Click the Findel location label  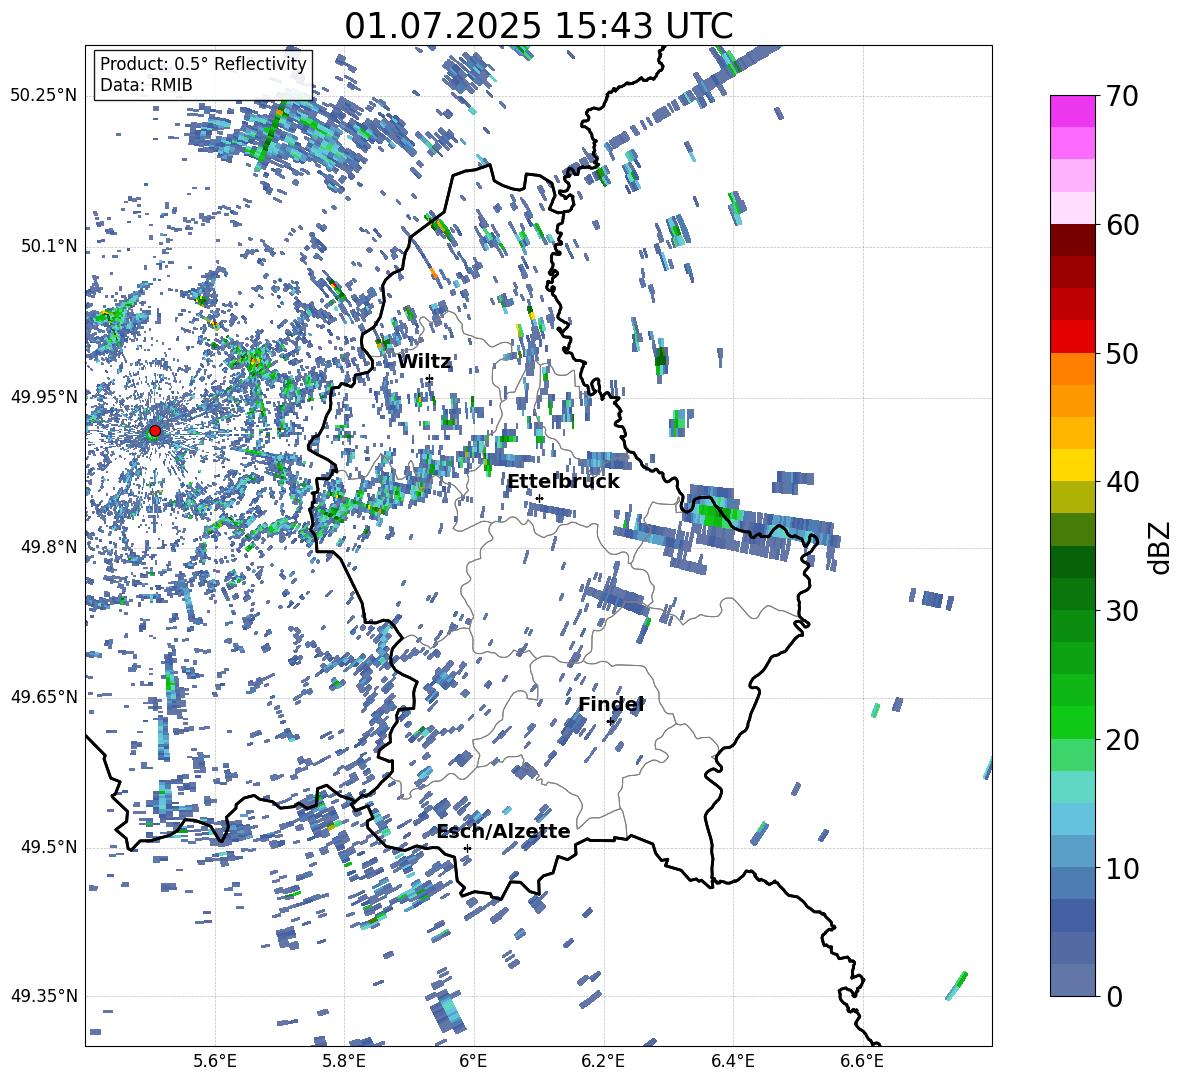coord(611,704)
